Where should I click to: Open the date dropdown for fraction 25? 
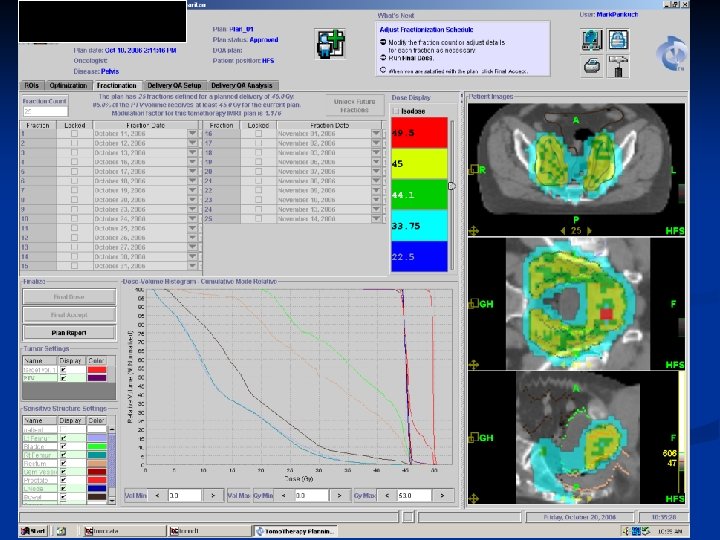376,219
